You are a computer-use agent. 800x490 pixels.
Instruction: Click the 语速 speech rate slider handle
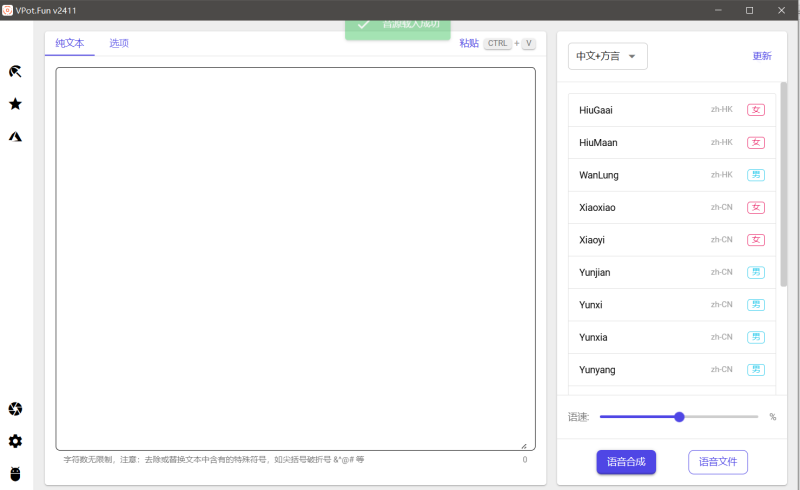(x=679, y=417)
